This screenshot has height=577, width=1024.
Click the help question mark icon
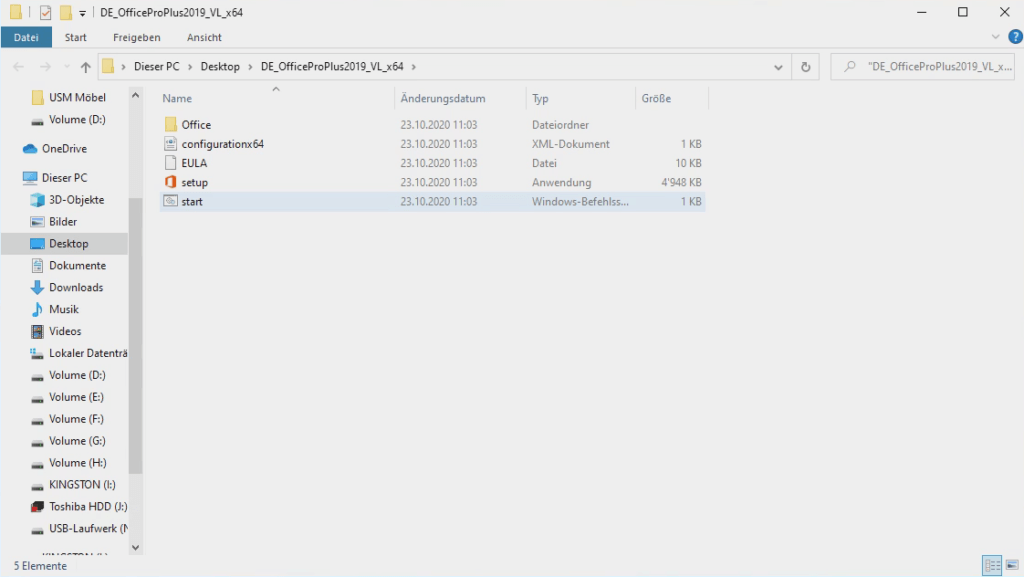pos(1015,37)
